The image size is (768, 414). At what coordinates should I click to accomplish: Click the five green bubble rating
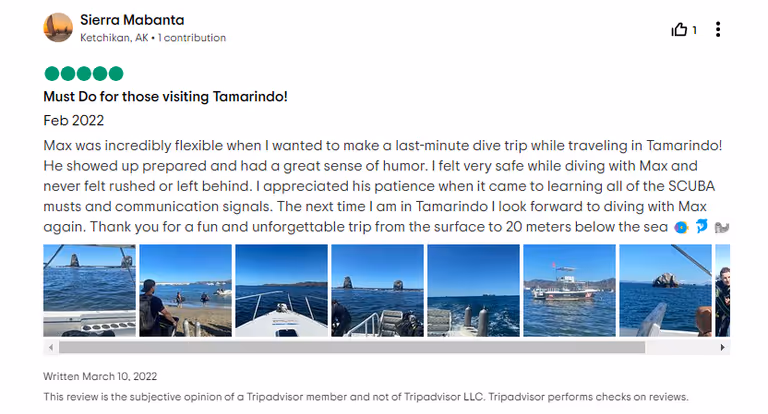83,73
